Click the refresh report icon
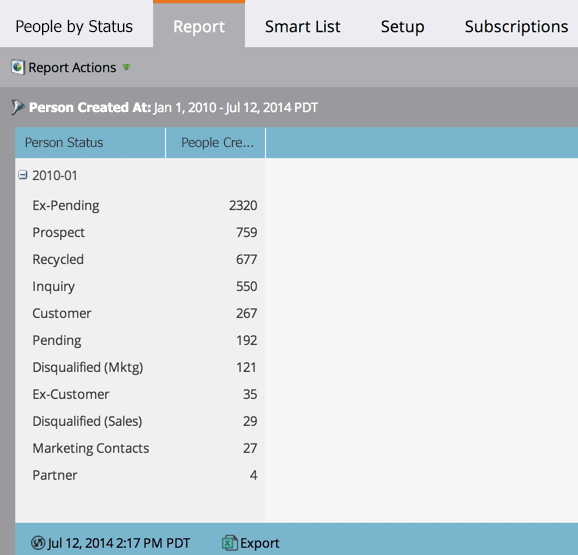This screenshot has width=578, height=555. 38,543
